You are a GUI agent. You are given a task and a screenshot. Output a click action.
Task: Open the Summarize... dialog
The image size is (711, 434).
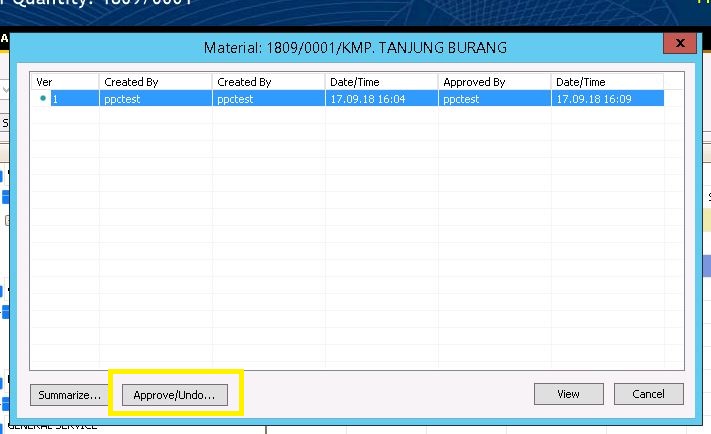pos(69,395)
